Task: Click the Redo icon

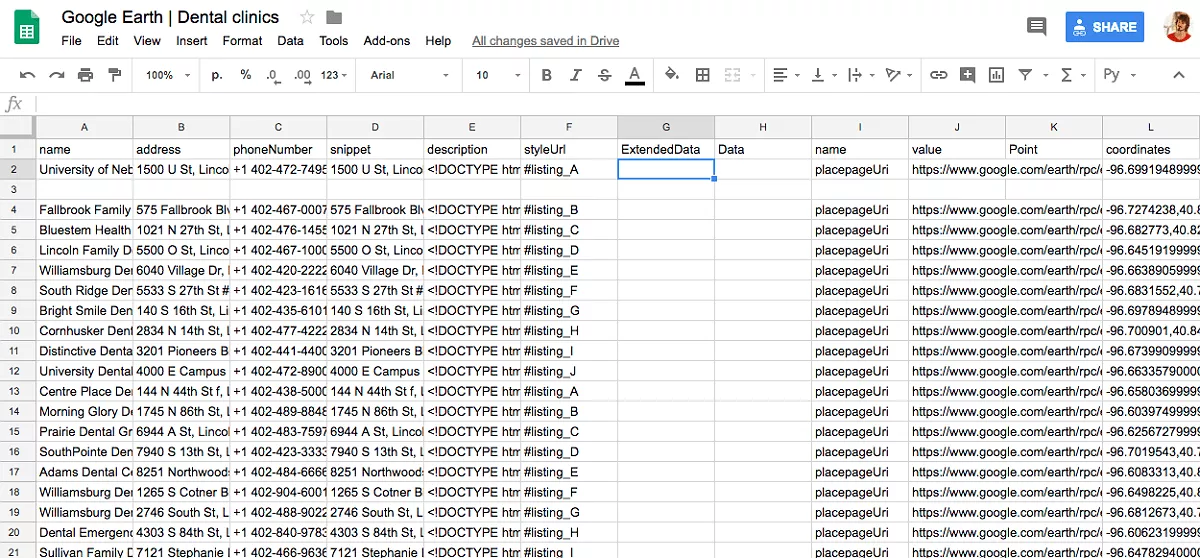Action: tap(57, 75)
